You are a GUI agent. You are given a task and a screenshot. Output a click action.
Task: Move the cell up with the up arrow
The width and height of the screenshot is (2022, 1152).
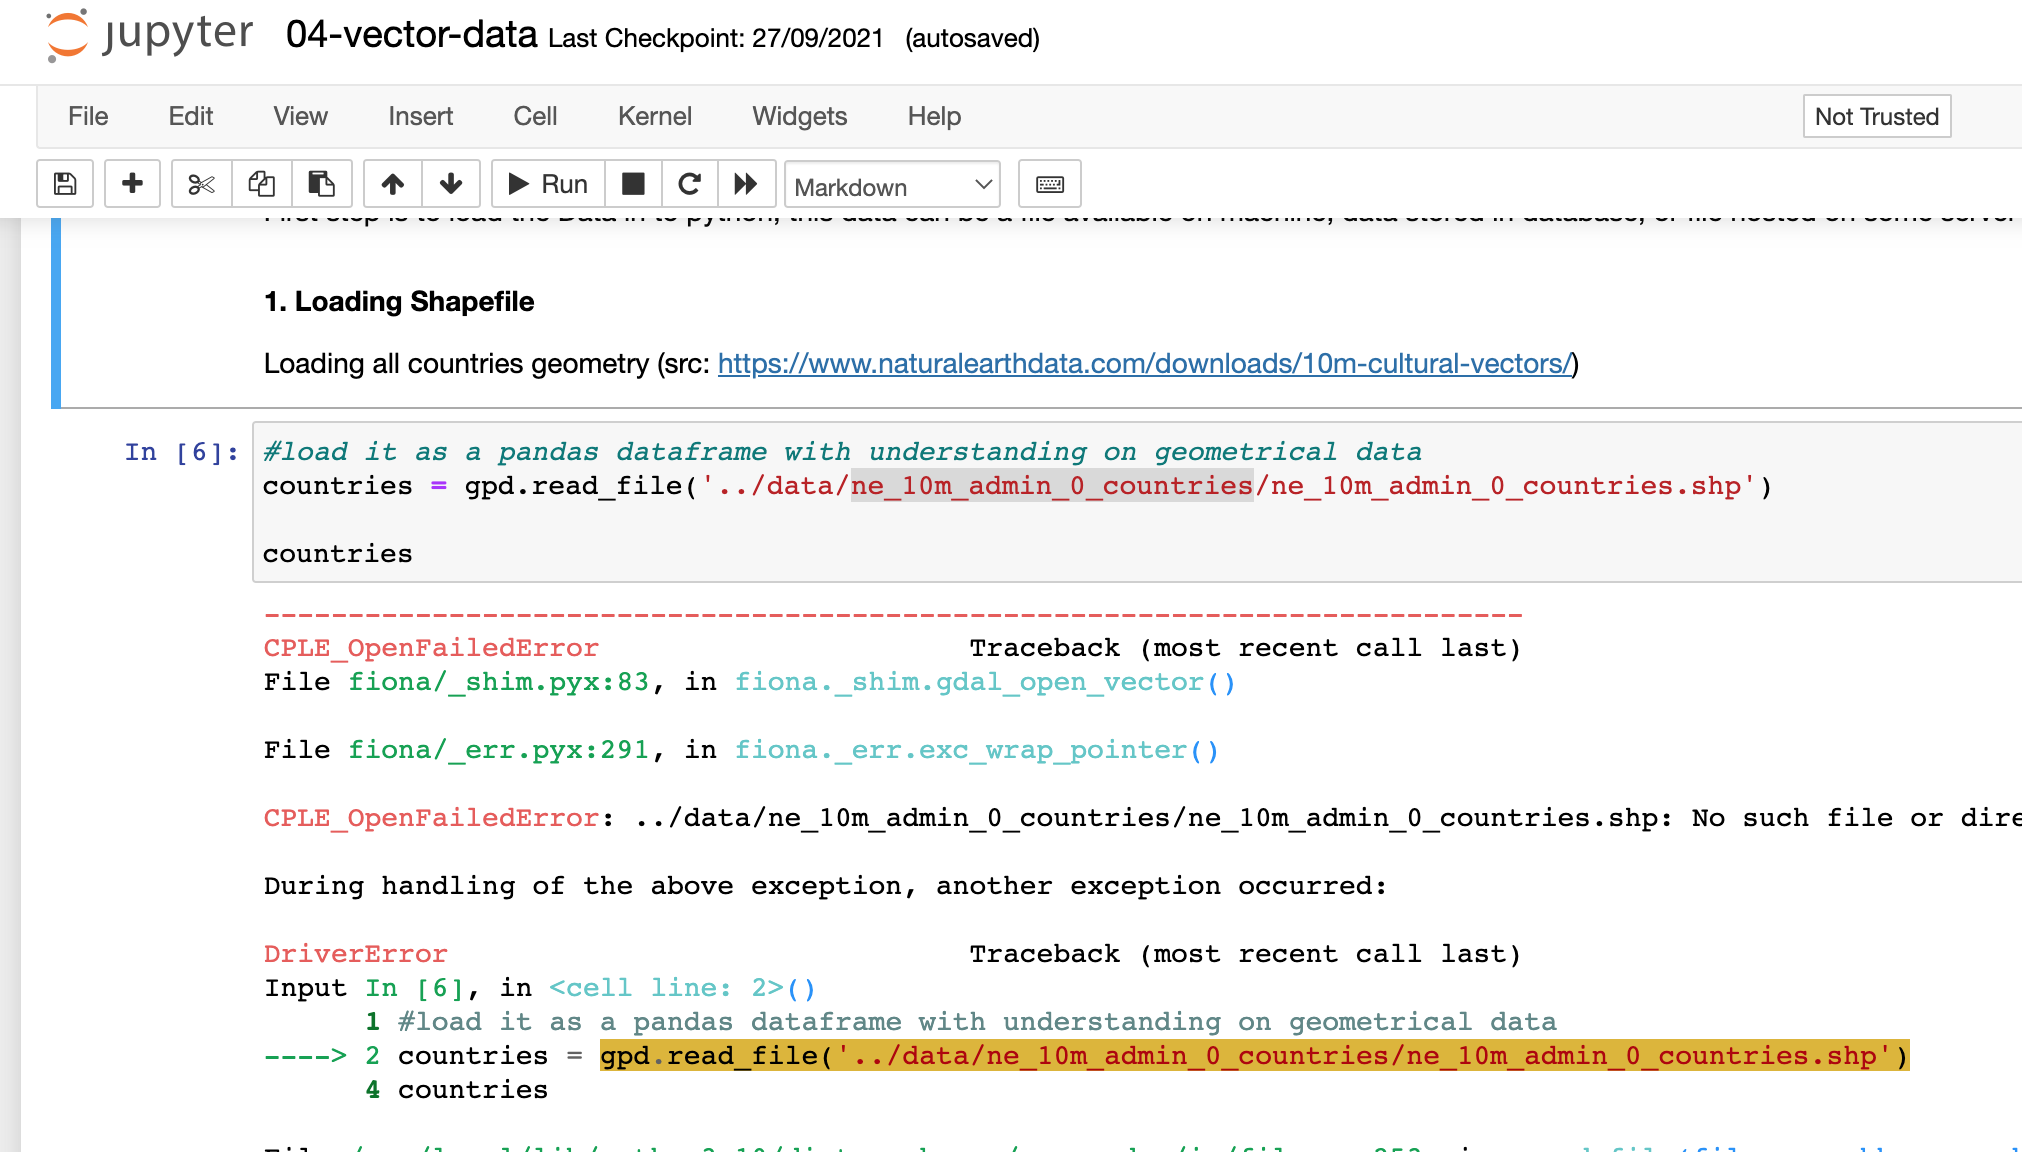click(392, 184)
